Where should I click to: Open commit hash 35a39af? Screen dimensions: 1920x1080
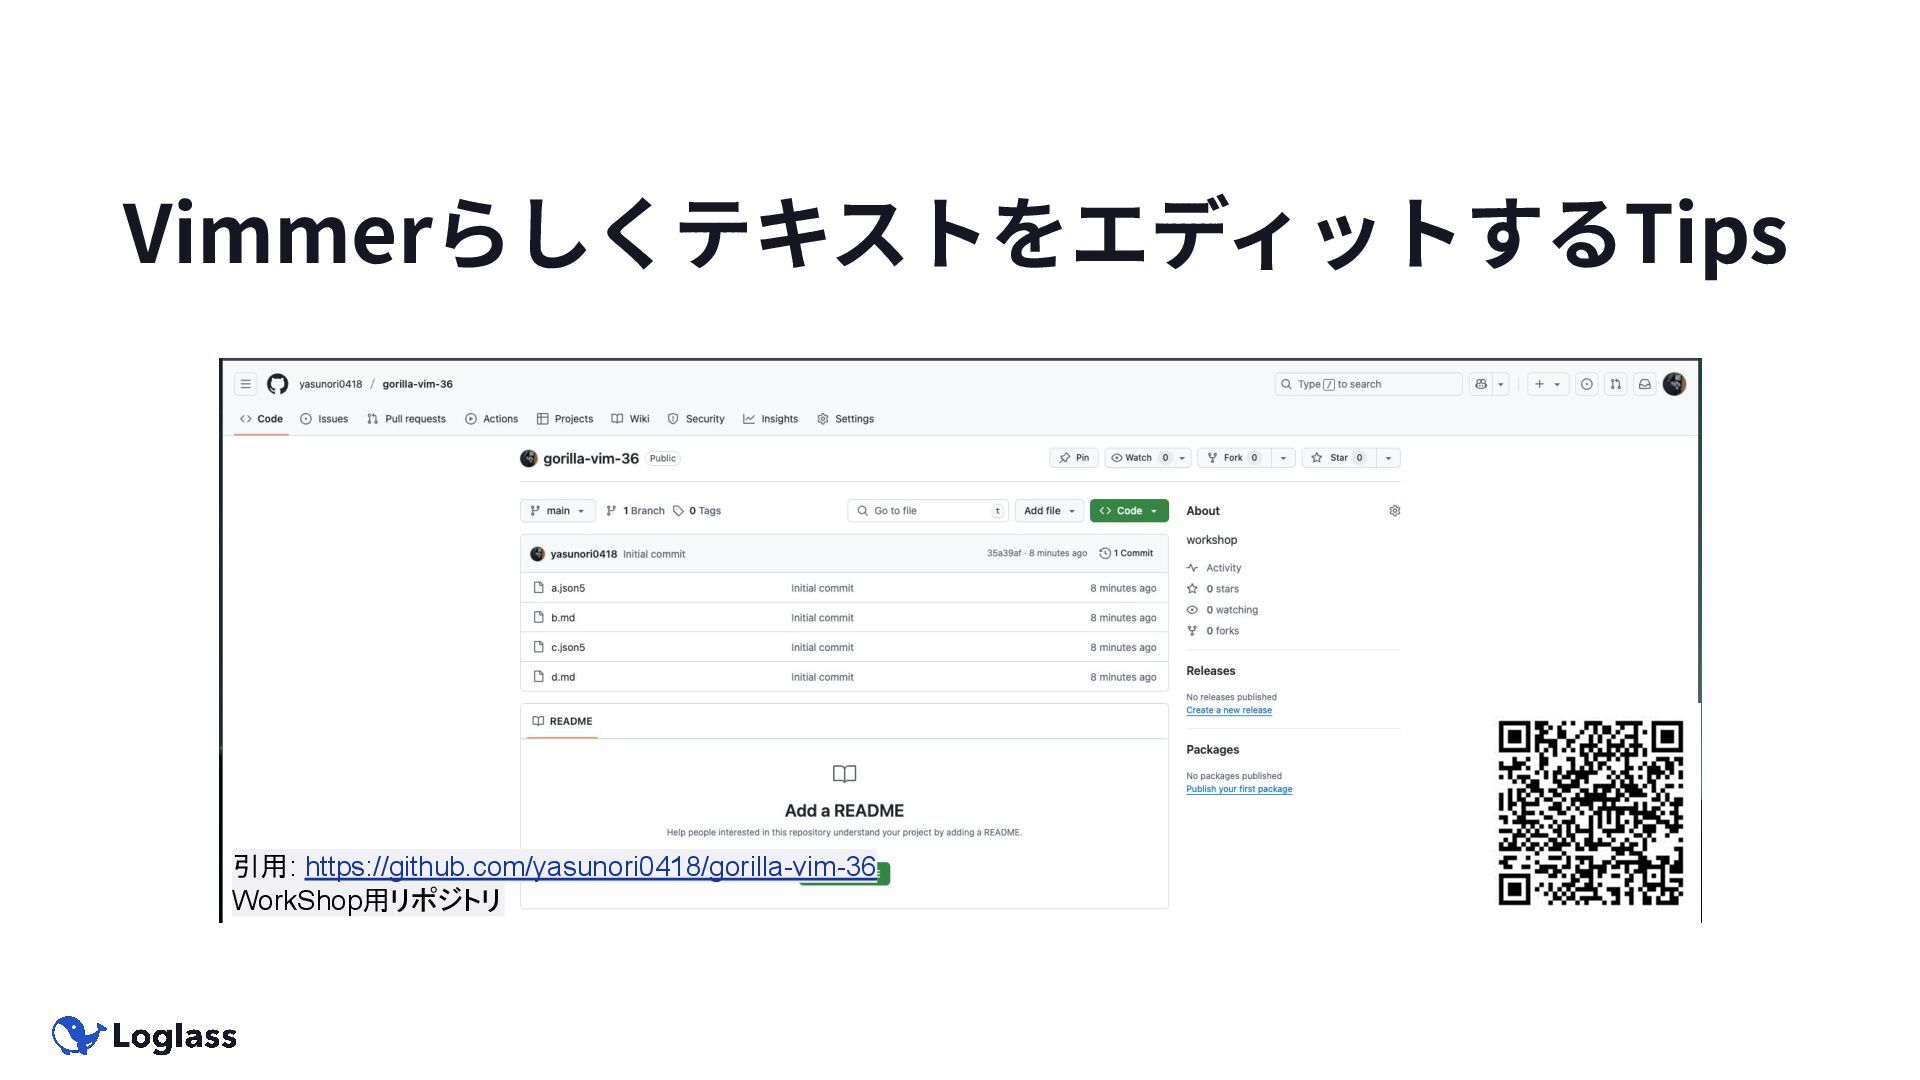tap(1004, 553)
